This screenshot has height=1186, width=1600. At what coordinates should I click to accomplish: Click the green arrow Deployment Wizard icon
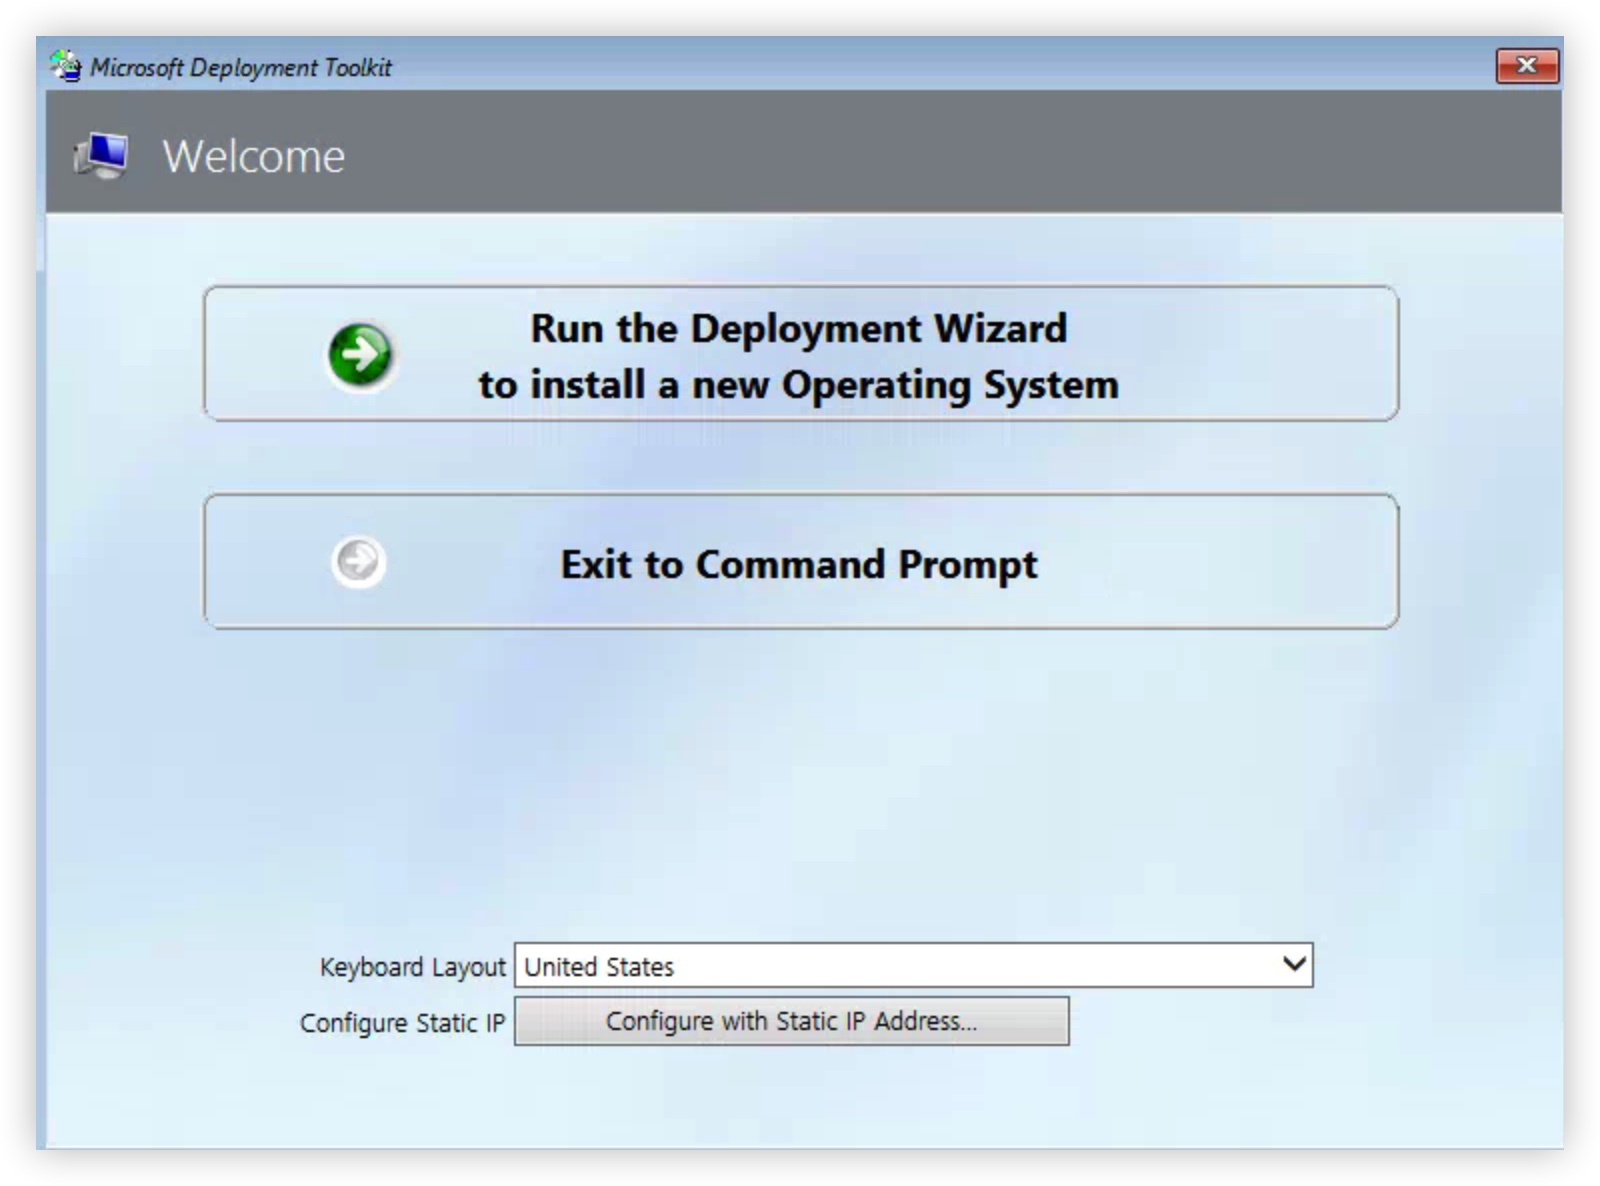pyautogui.click(x=360, y=354)
